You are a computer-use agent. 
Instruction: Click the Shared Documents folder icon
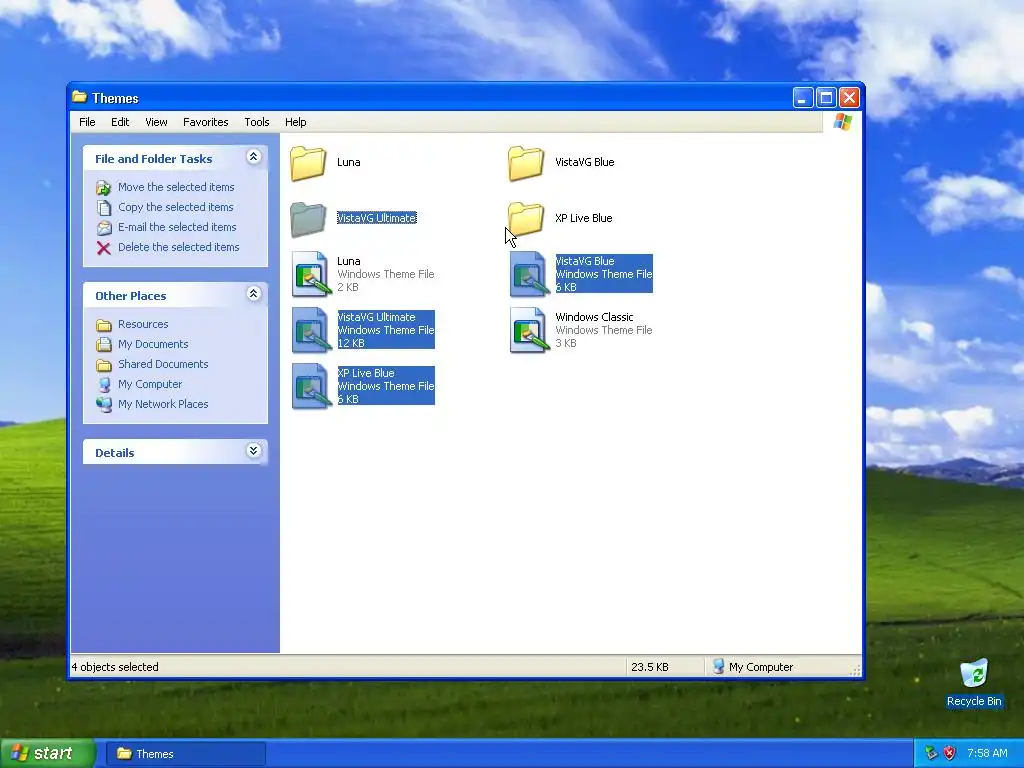(x=104, y=364)
